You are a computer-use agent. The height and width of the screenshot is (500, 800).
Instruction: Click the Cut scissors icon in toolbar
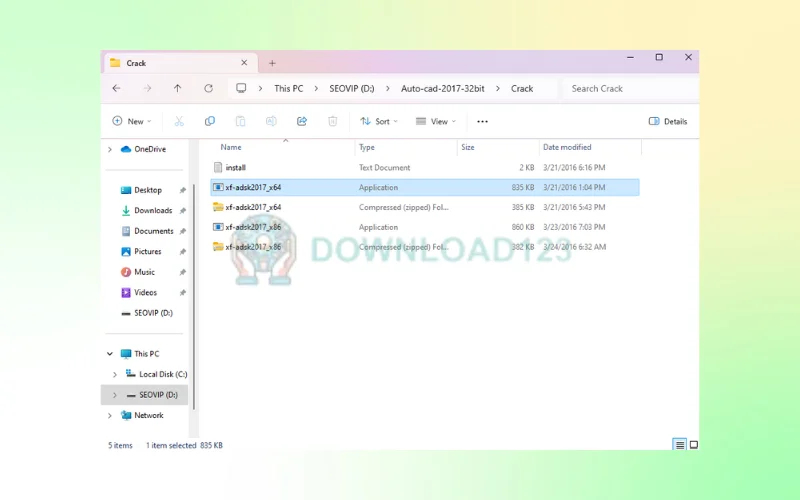click(x=179, y=121)
